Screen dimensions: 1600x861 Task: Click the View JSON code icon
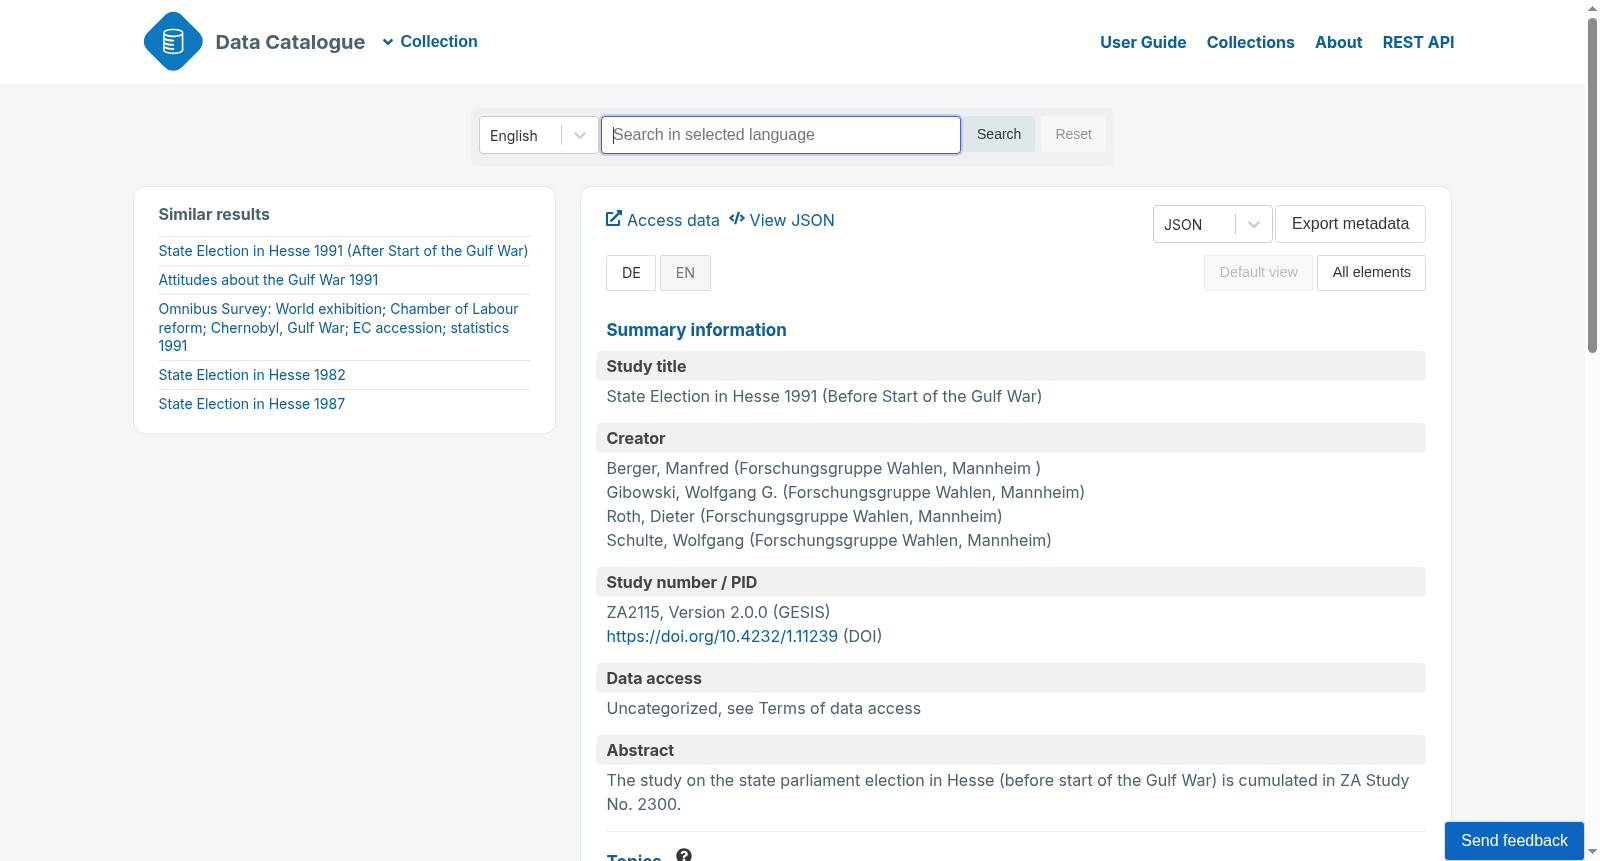(737, 219)
